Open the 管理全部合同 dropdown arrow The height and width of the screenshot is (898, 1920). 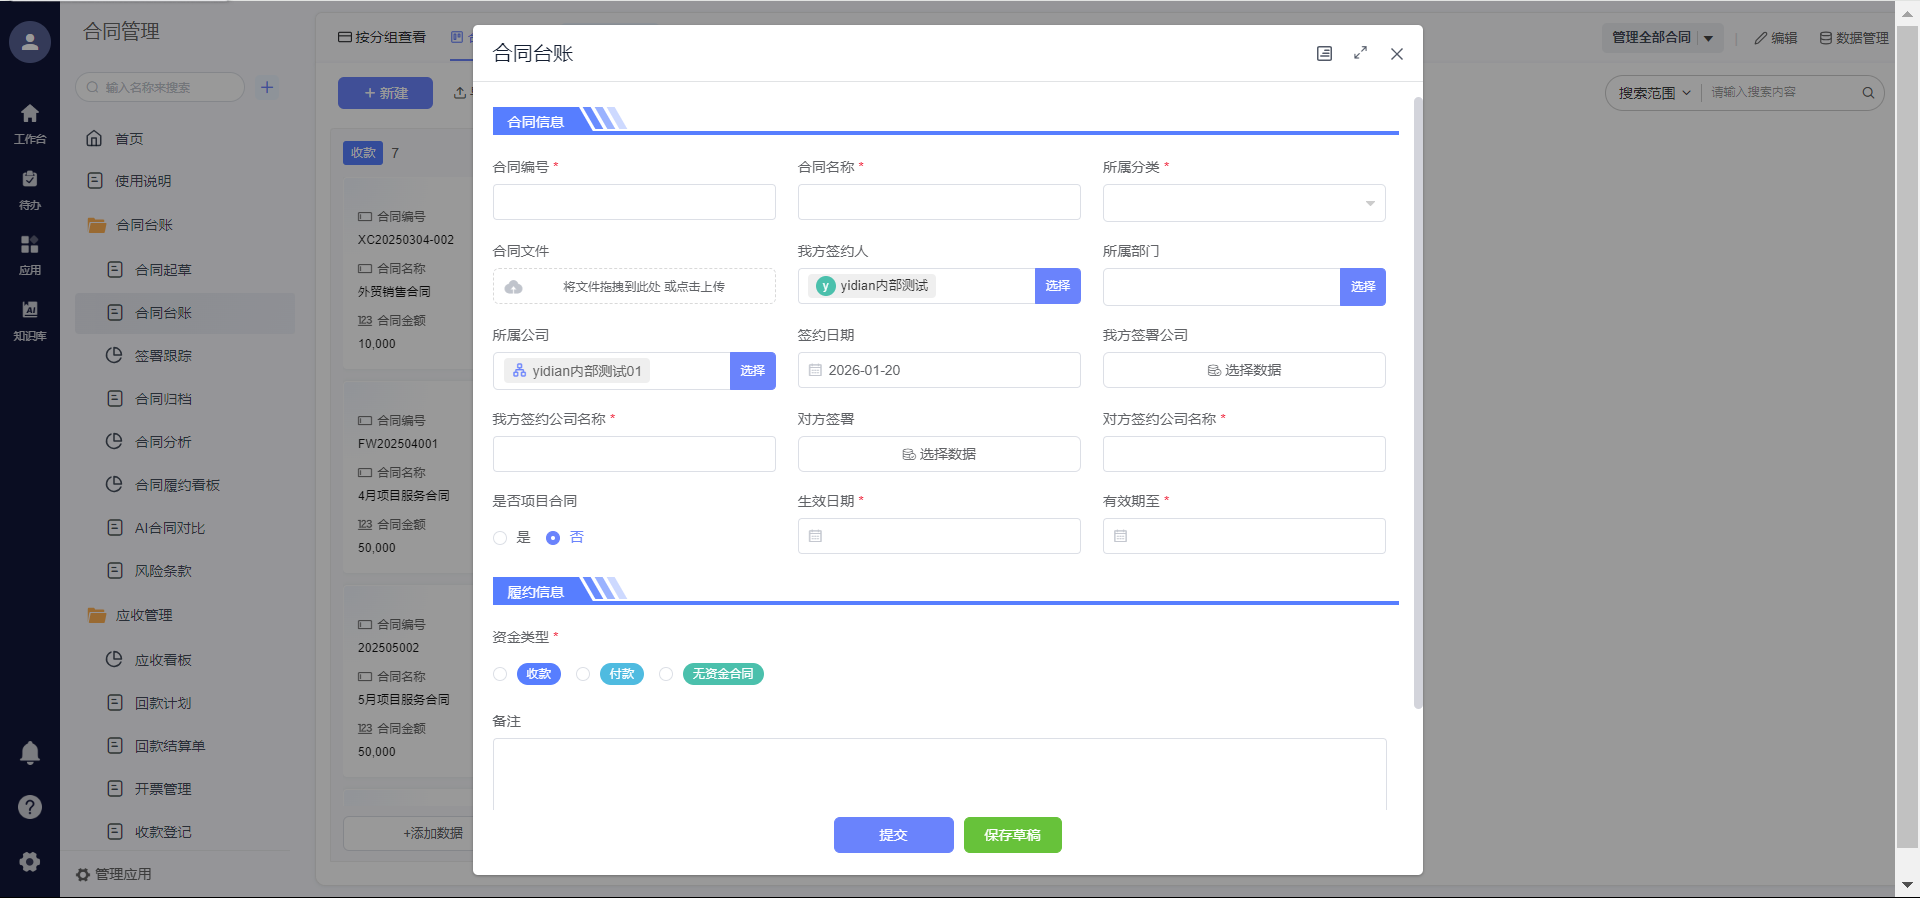(x=1708, y=38)
